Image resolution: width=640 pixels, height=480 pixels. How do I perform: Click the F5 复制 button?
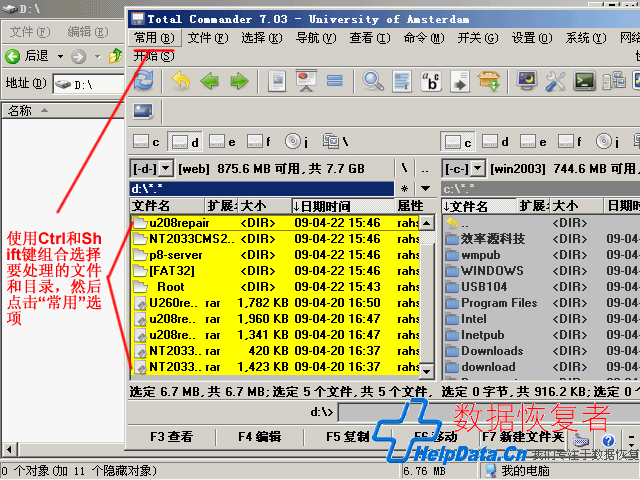(348, 437)
